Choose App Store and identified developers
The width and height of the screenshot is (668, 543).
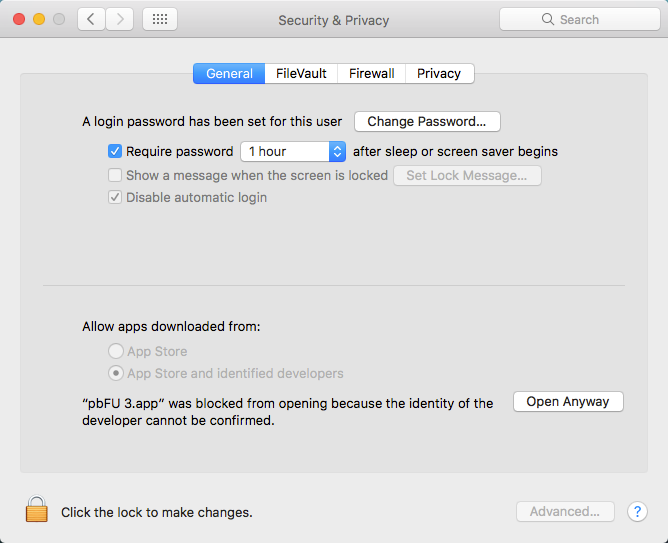pos(116,373)
